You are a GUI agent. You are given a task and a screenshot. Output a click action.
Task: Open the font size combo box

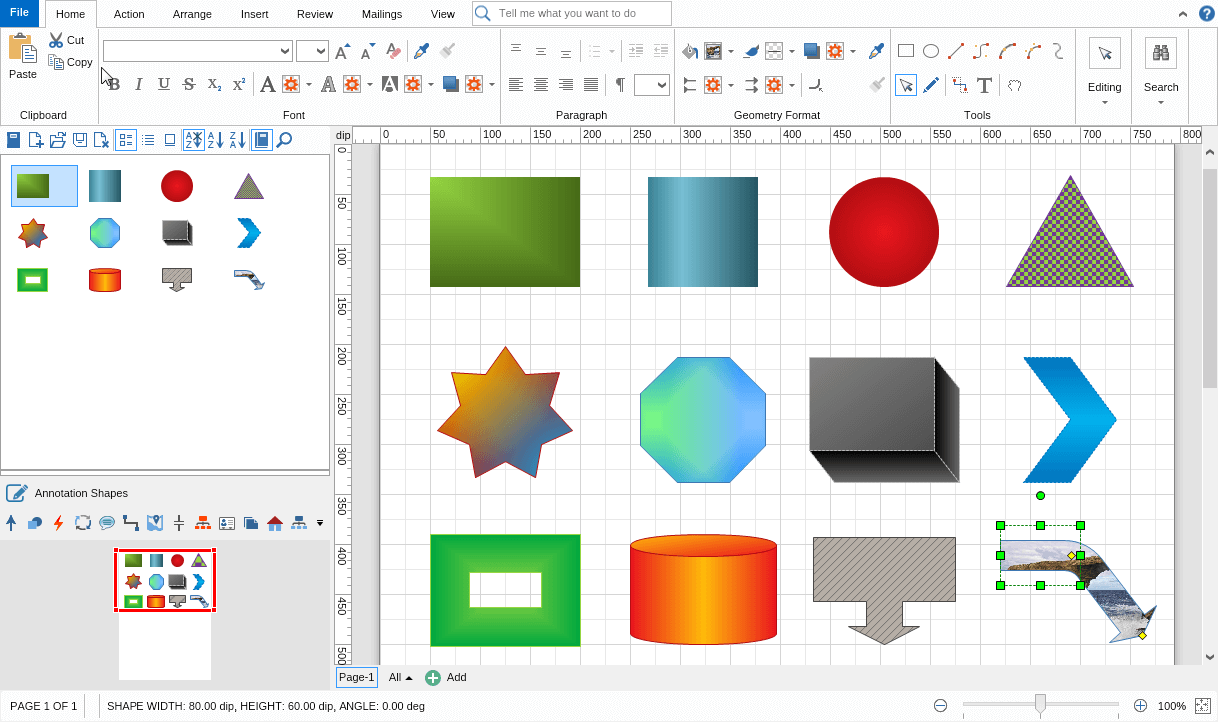click(313, 51)
